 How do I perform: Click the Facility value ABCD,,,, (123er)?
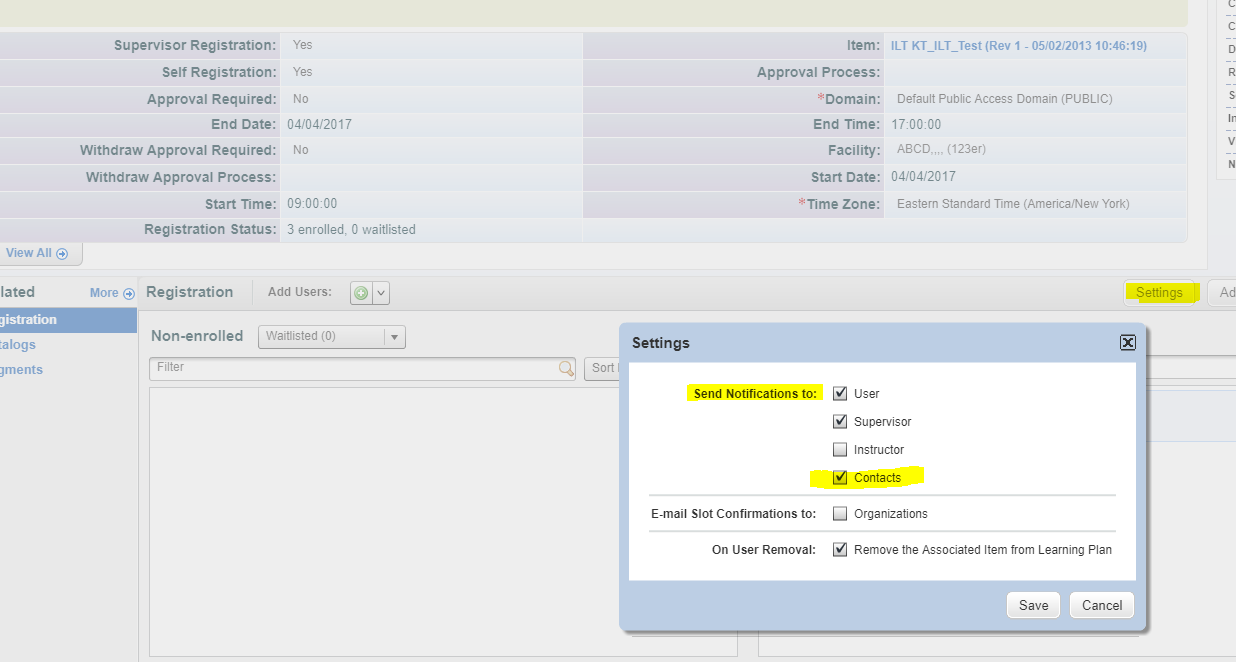click(x=941, y=150)
